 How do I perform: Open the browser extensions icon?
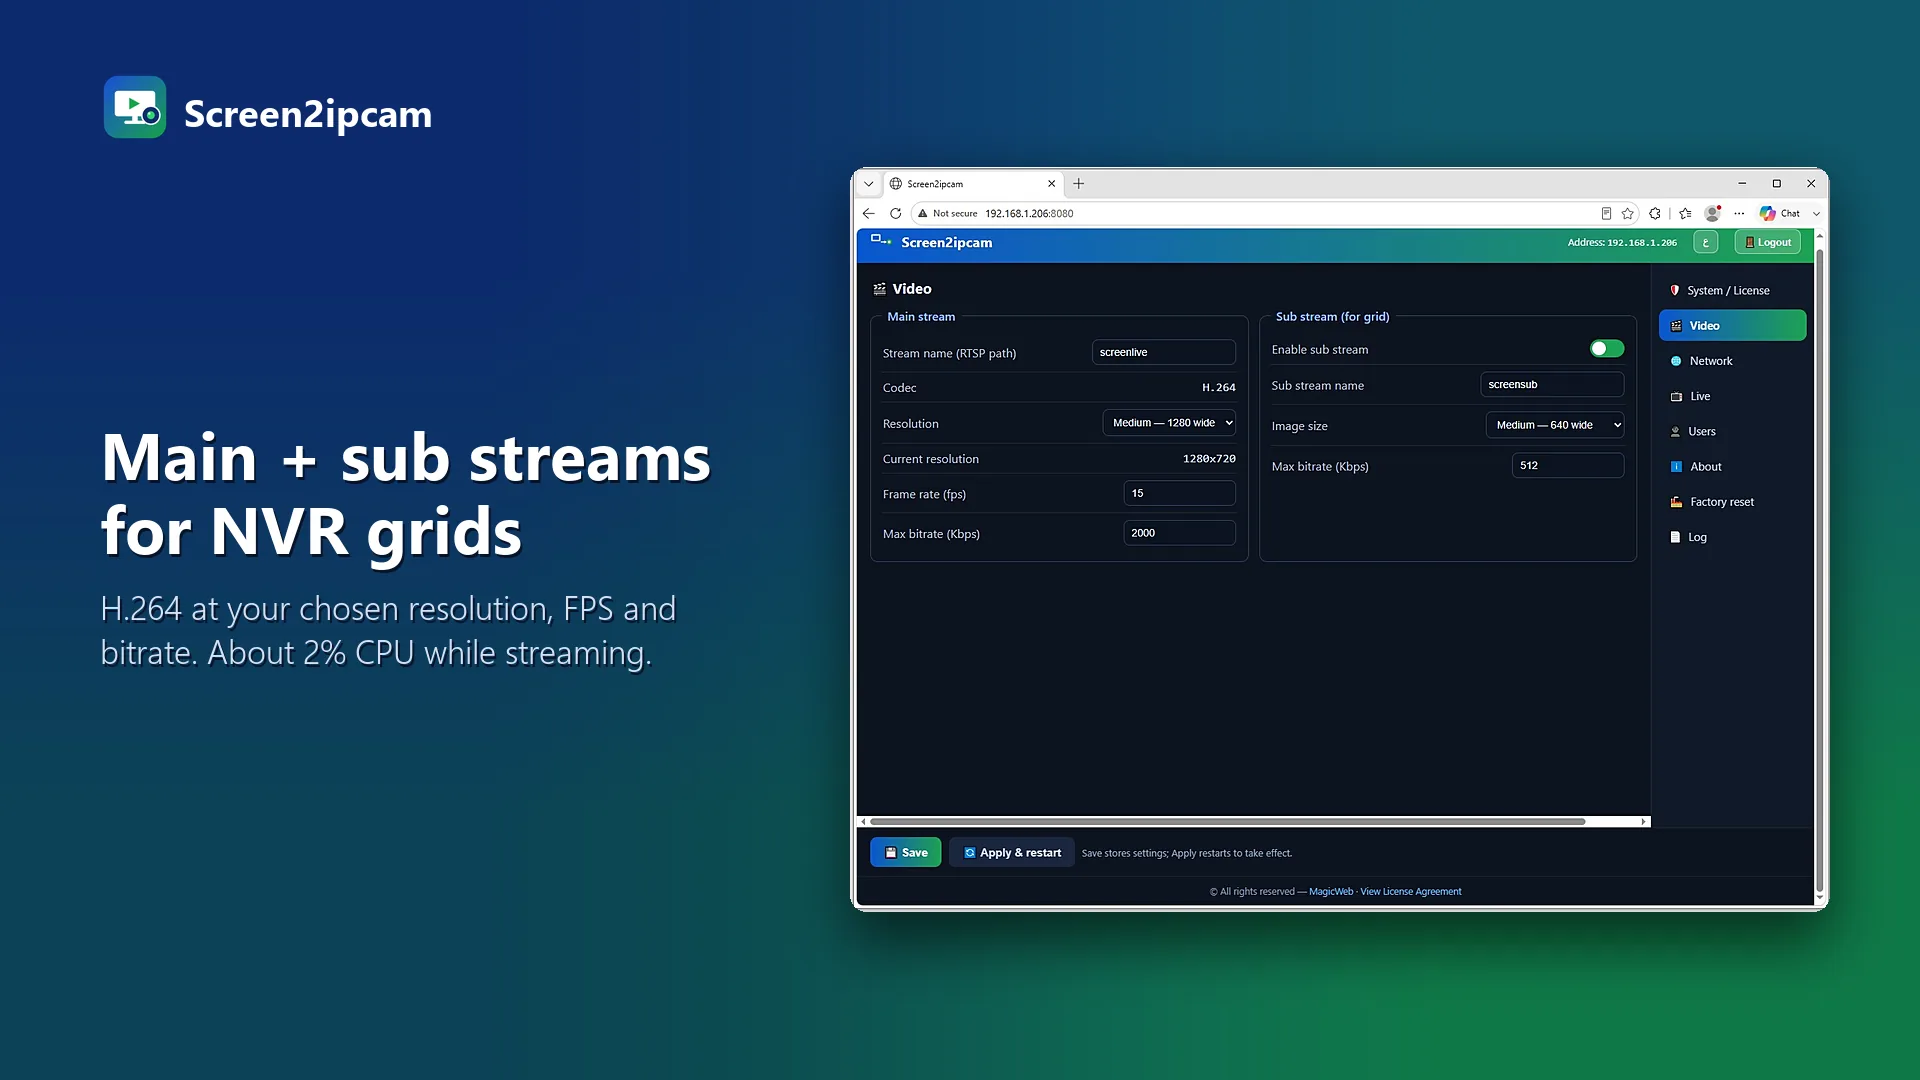point(1655,213)
